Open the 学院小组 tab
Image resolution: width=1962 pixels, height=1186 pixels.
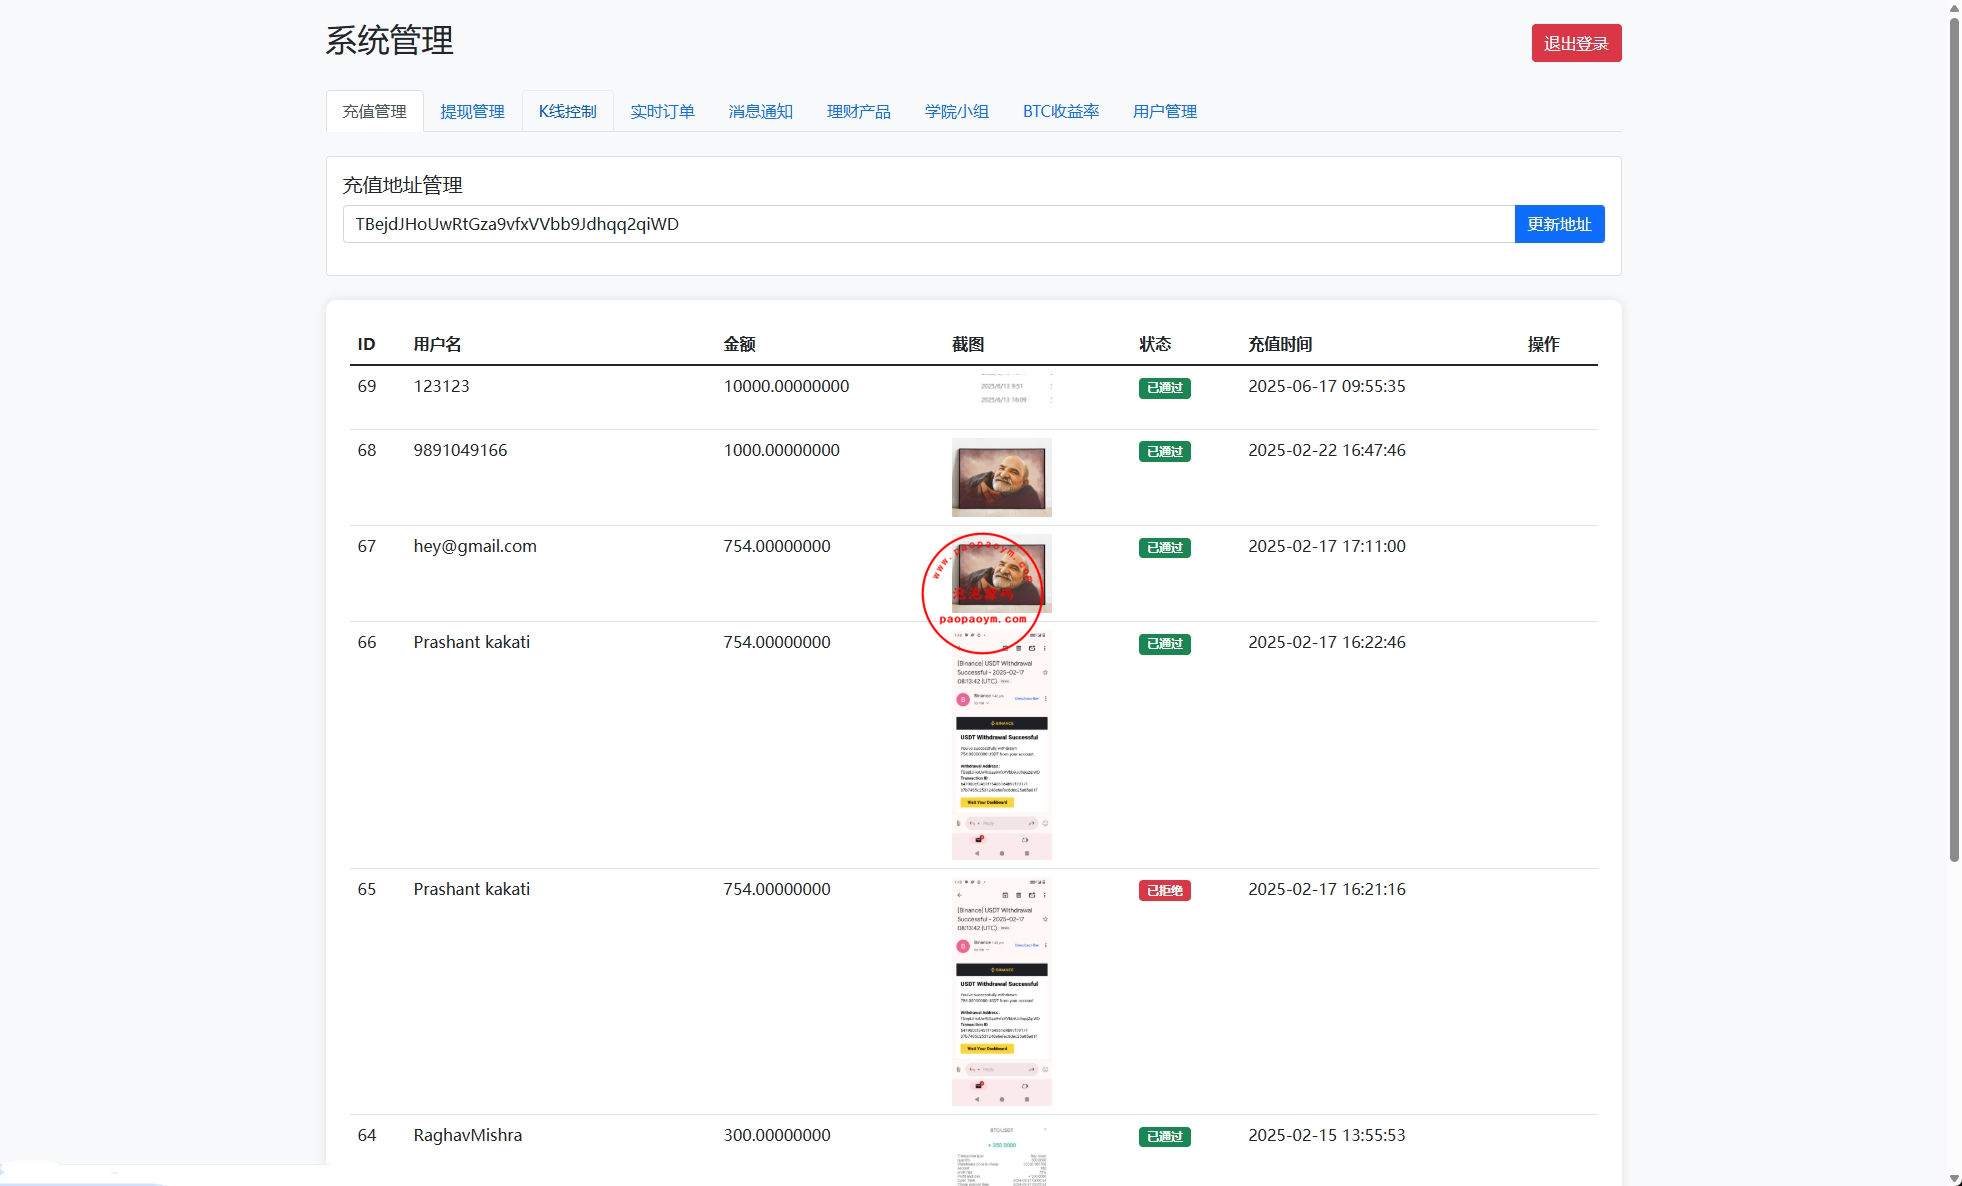point(956,111)
